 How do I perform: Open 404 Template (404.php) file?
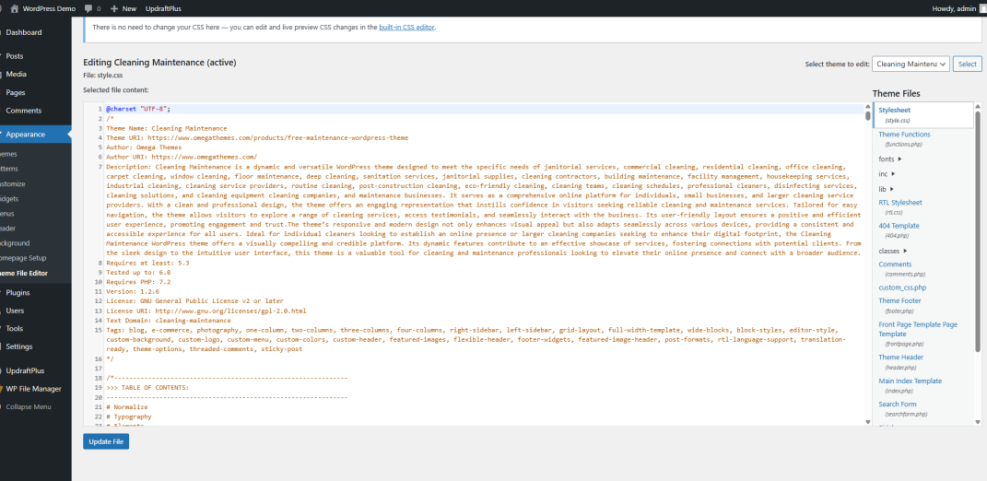point(899,230)
